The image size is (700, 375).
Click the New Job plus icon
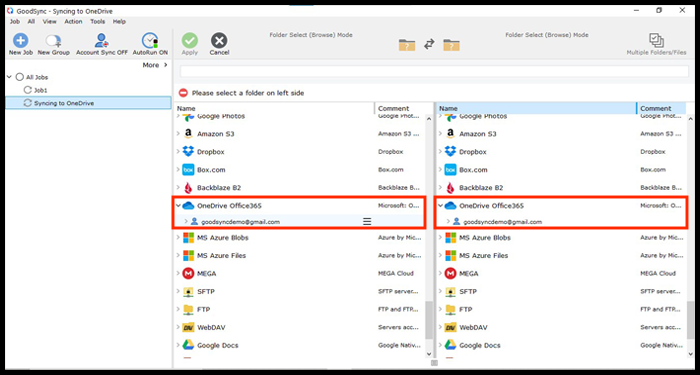pyautogui.click(x=21, y=41)
